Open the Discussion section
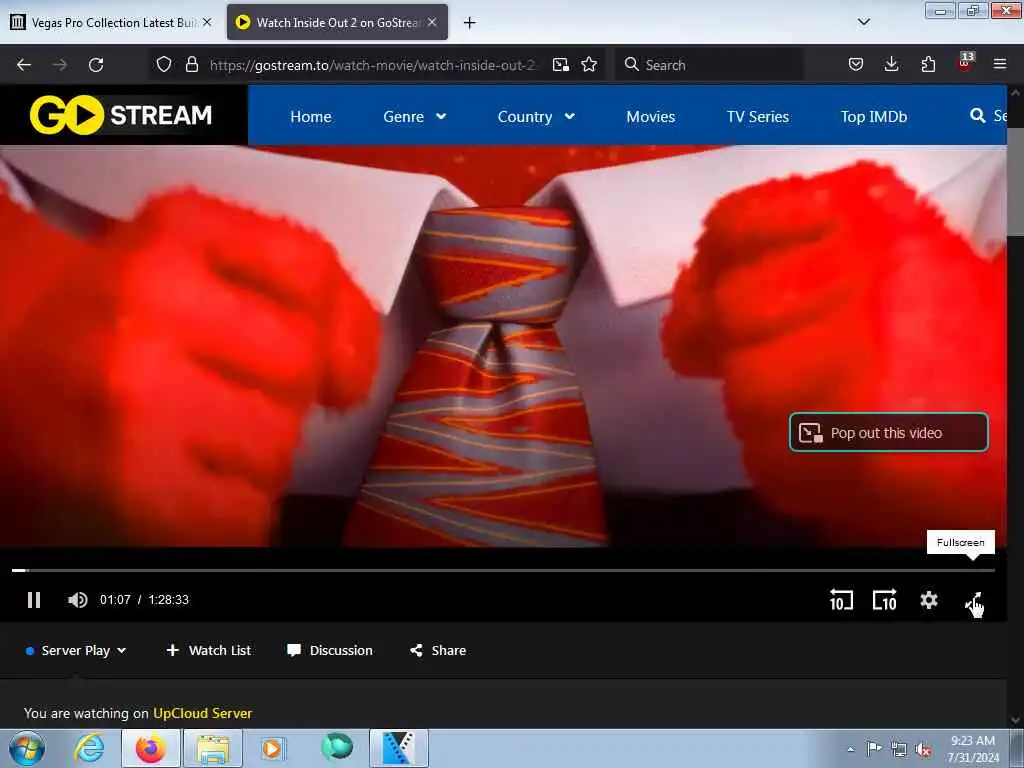The height and width of the screenshot is (768, 1024). (330, 650)
